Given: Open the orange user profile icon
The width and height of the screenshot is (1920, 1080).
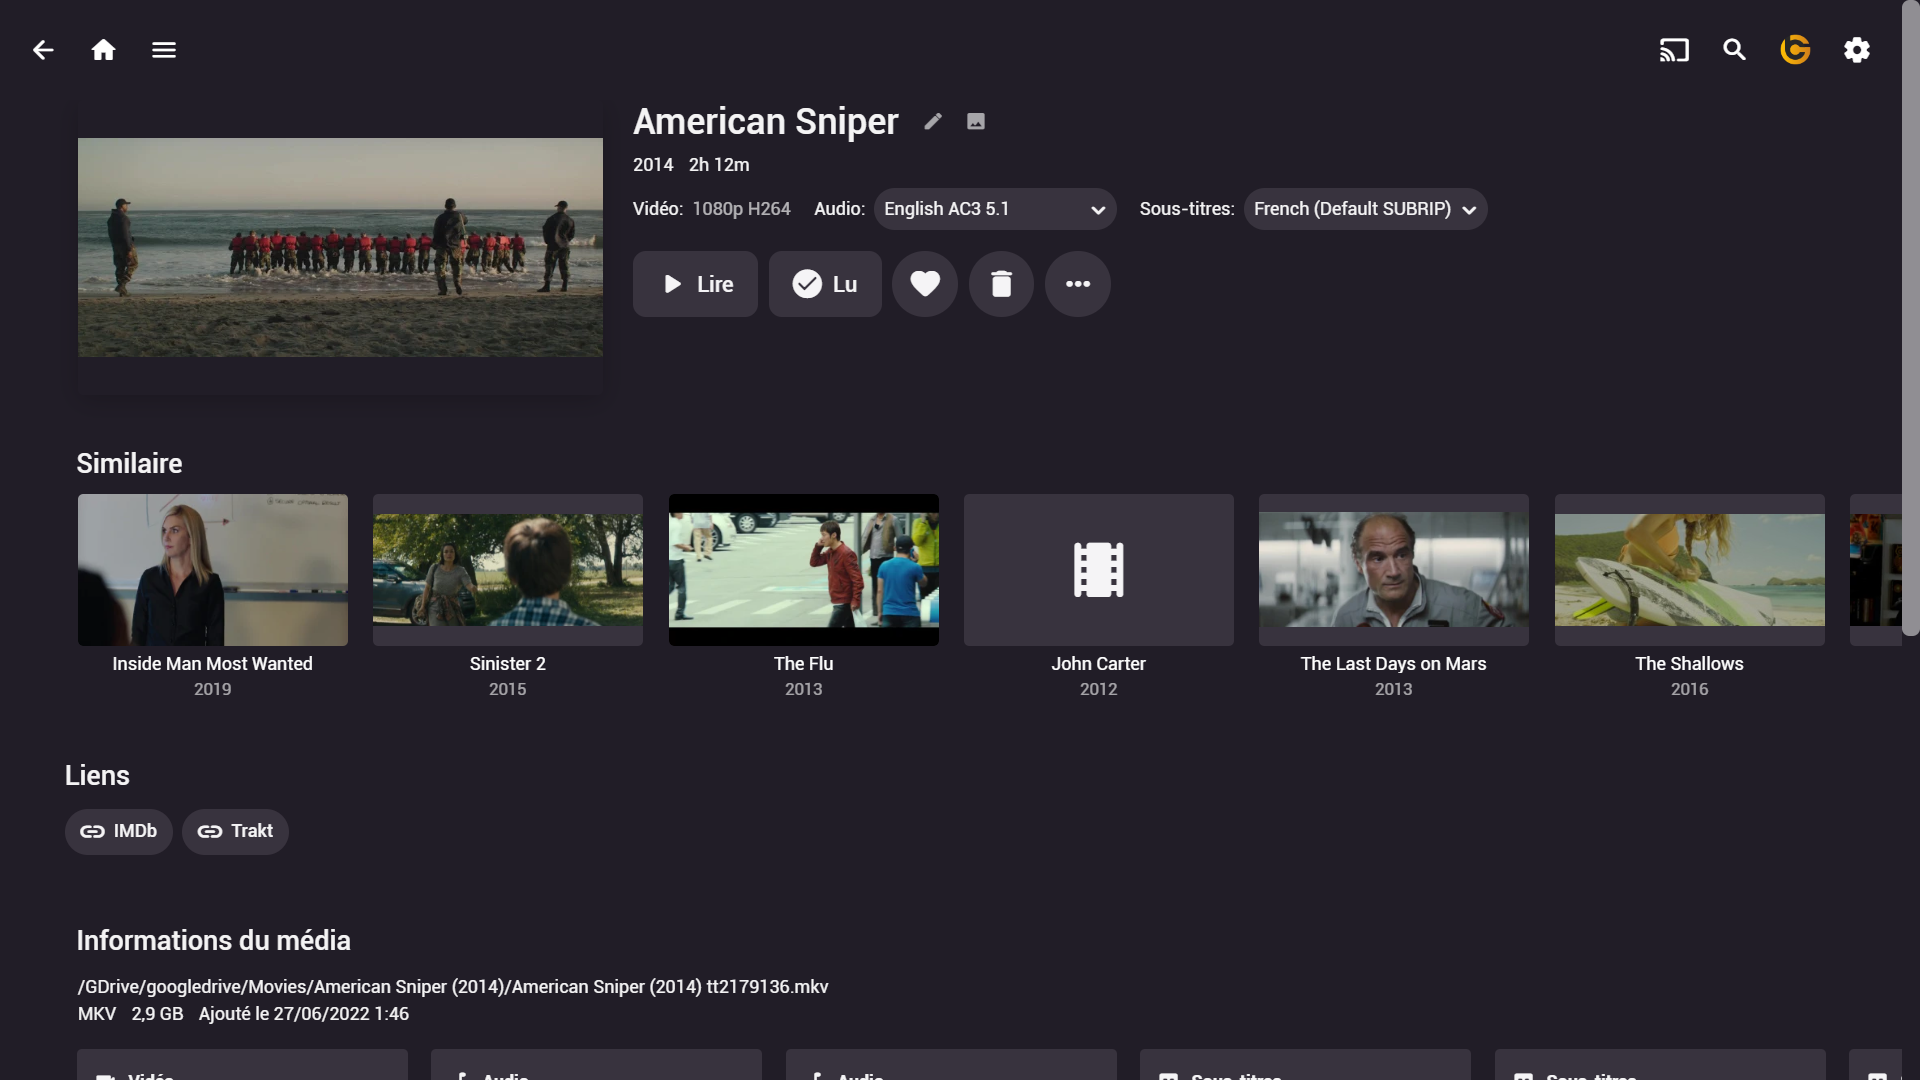Looking at the screenshot, I should [x=1795, y=50].
